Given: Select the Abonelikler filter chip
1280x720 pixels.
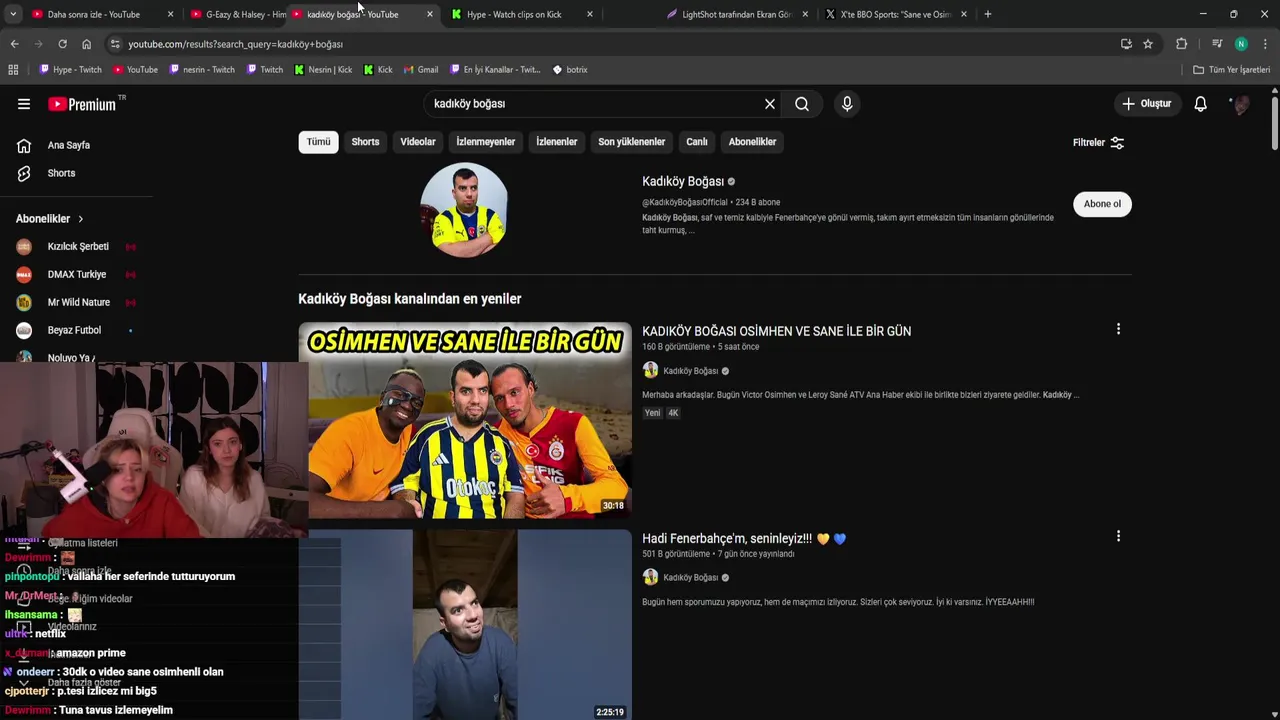Looking at the screenshot, I should pyautogui.click(x=752, y=142).
